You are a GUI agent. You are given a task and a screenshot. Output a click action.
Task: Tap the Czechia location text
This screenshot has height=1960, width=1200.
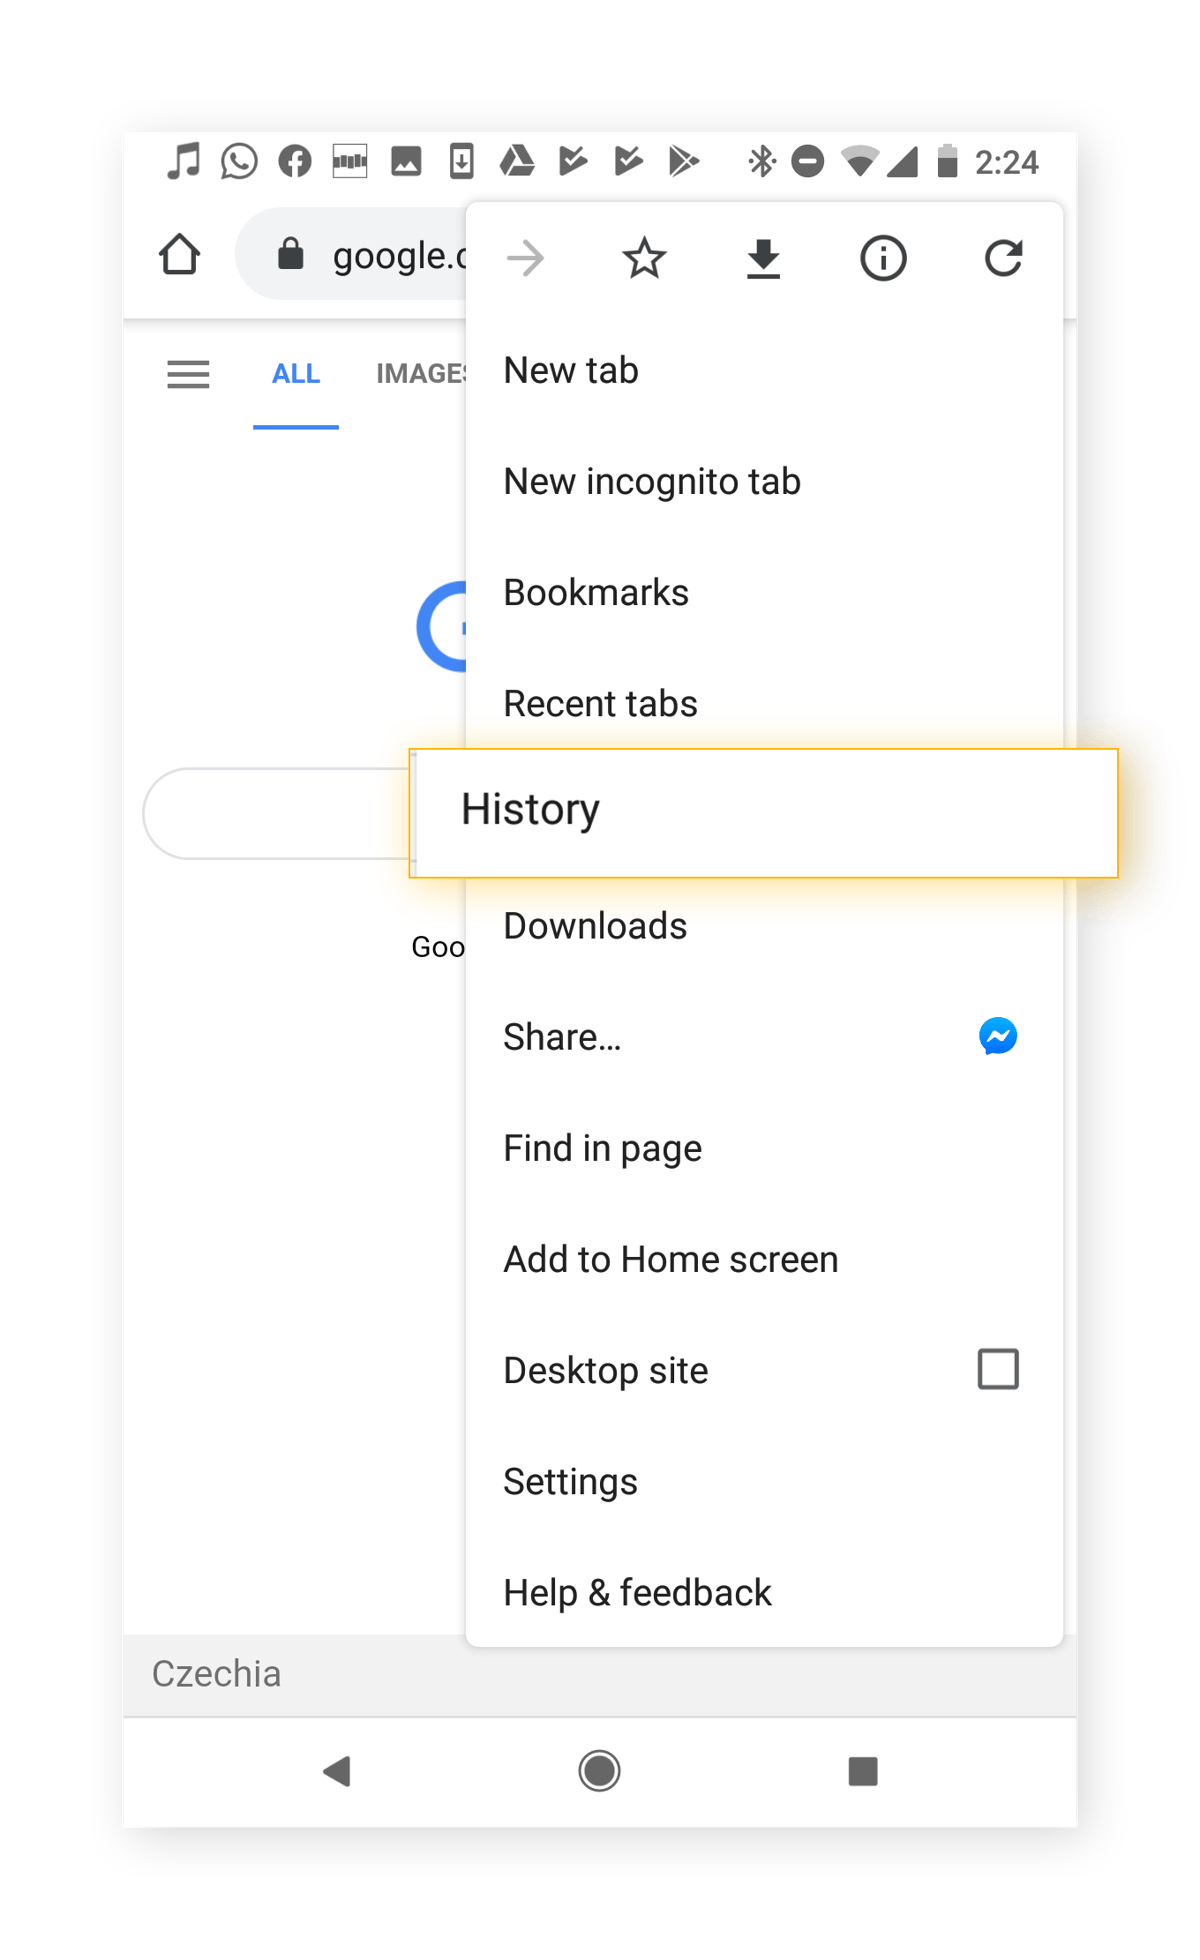click(216, 1673)
